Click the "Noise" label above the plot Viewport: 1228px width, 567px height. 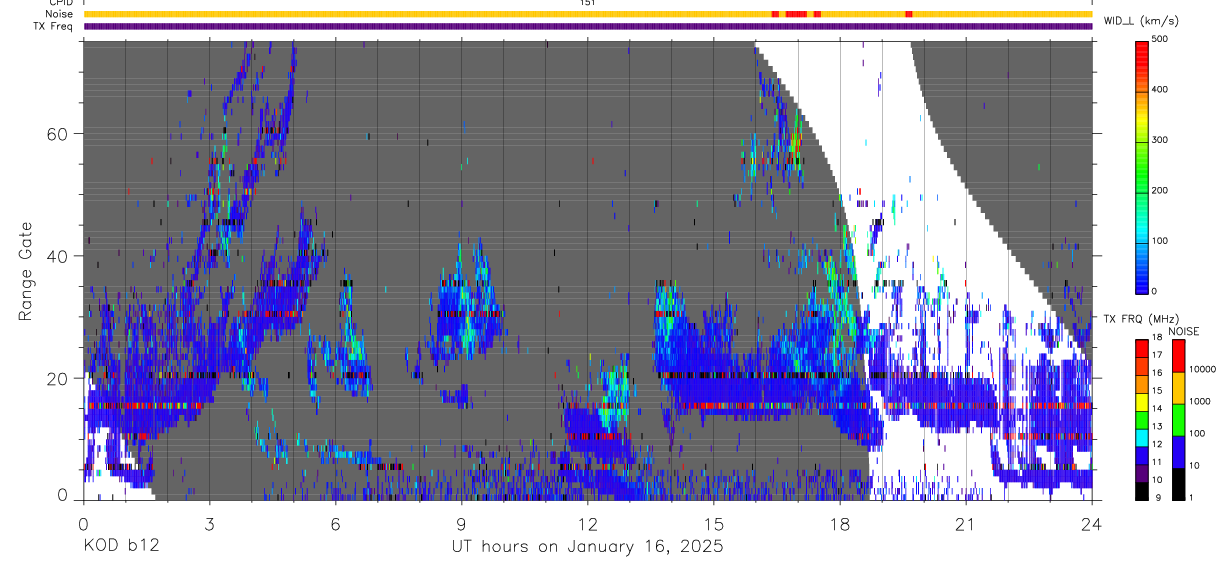coord(60,14)
